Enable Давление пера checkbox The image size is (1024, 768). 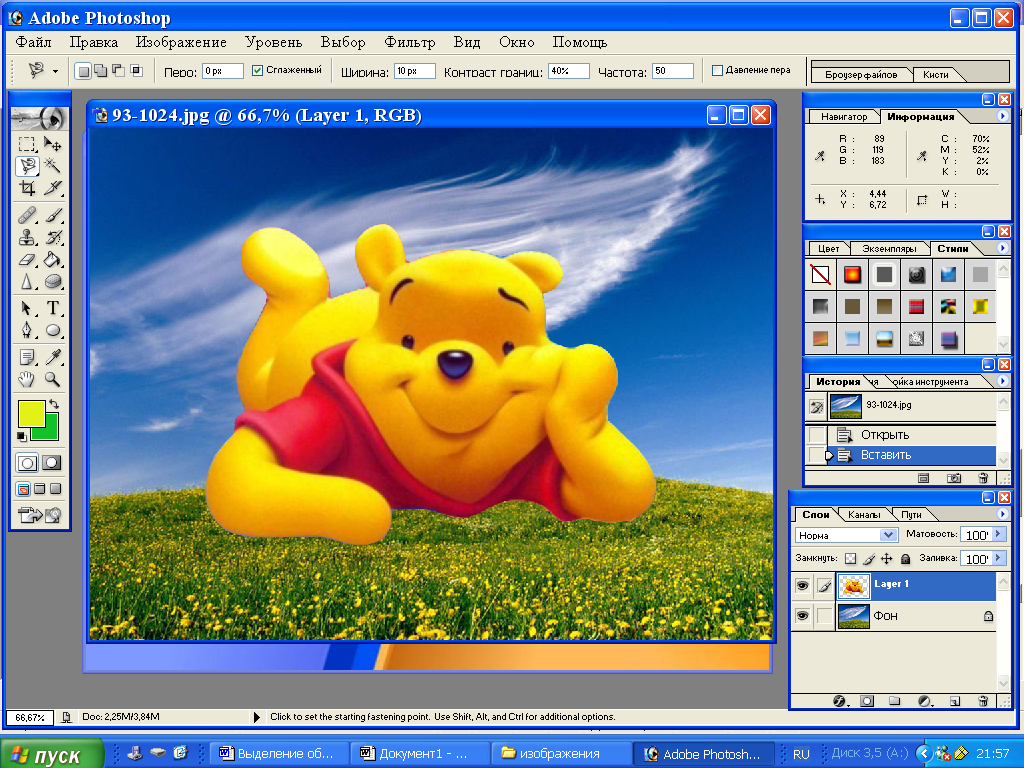717,71
